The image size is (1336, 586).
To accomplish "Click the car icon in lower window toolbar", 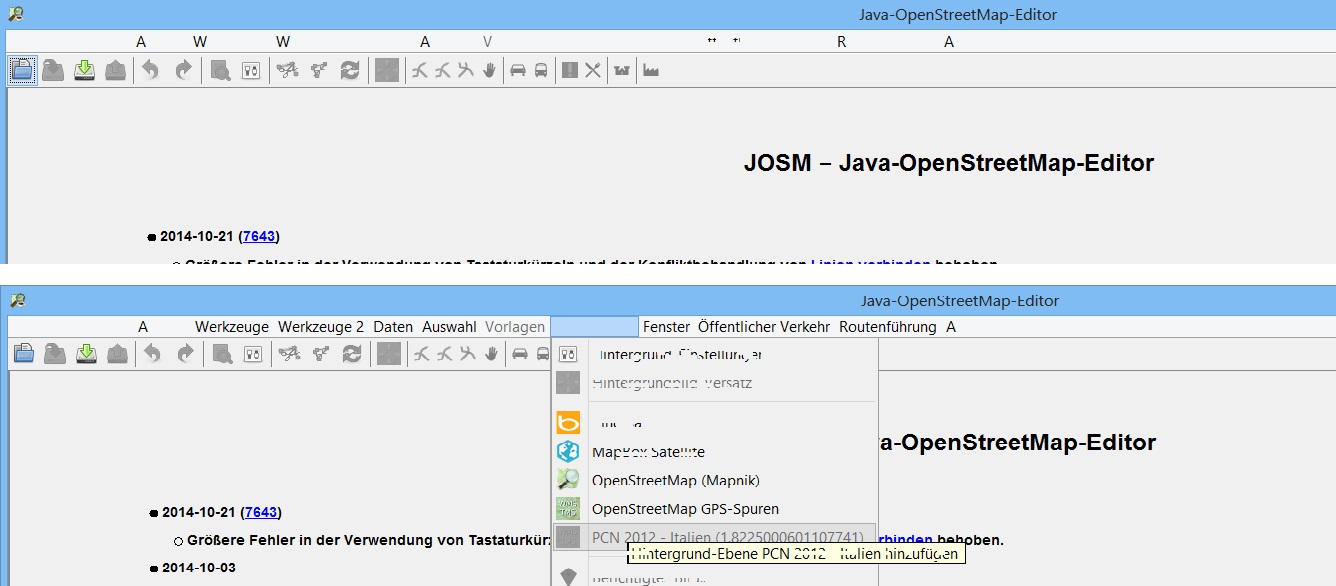I will (519, 352).
